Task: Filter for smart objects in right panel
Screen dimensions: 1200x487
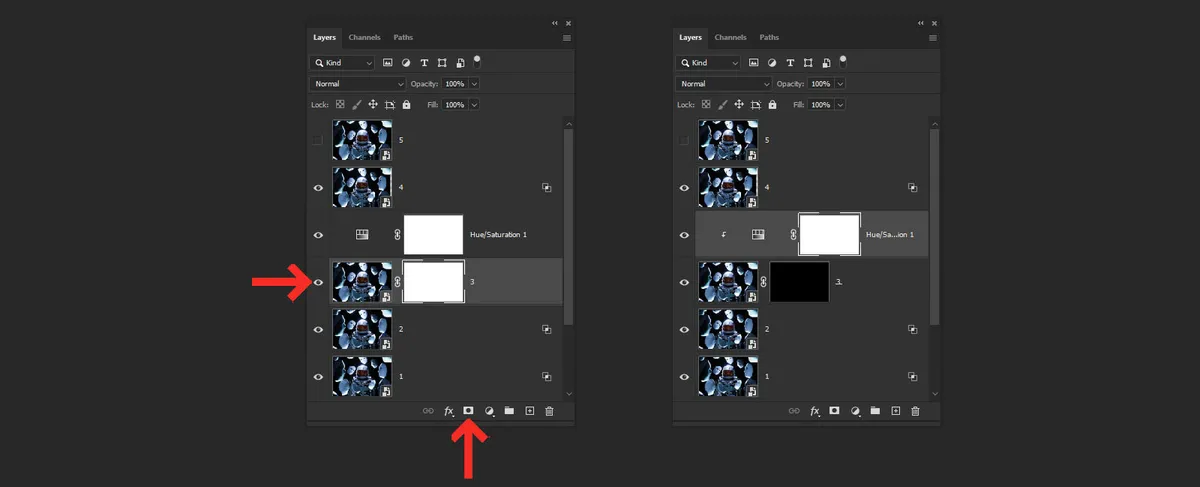Action: coord(826,63)
